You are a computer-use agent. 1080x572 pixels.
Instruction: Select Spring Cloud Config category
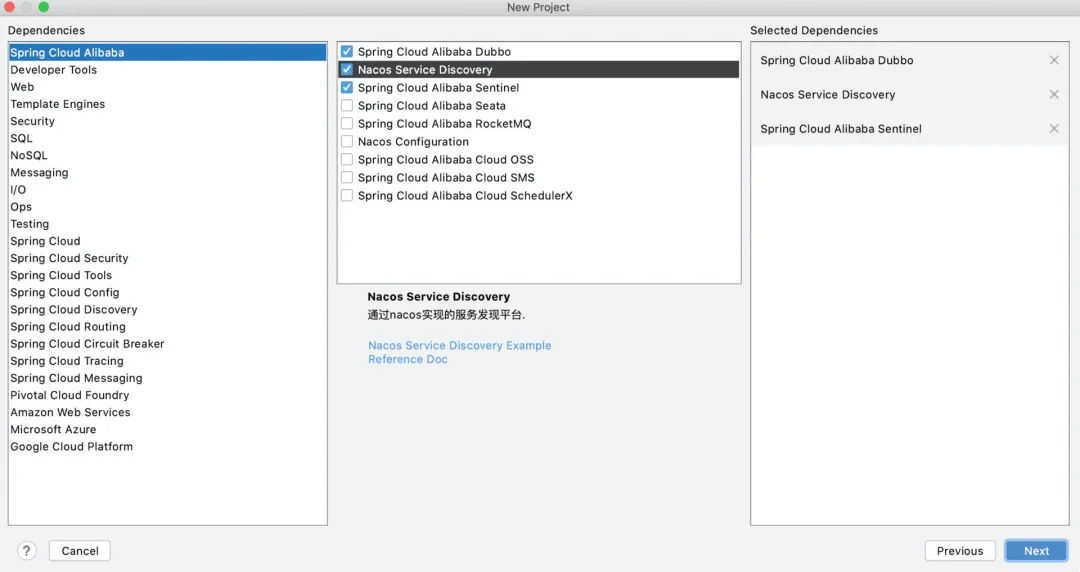[x=167, y=292]
